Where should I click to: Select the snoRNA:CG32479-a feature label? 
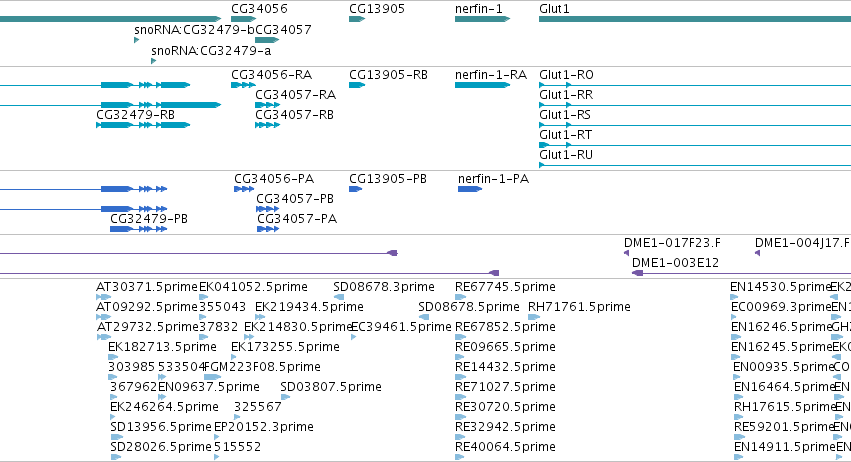[211, 50]
